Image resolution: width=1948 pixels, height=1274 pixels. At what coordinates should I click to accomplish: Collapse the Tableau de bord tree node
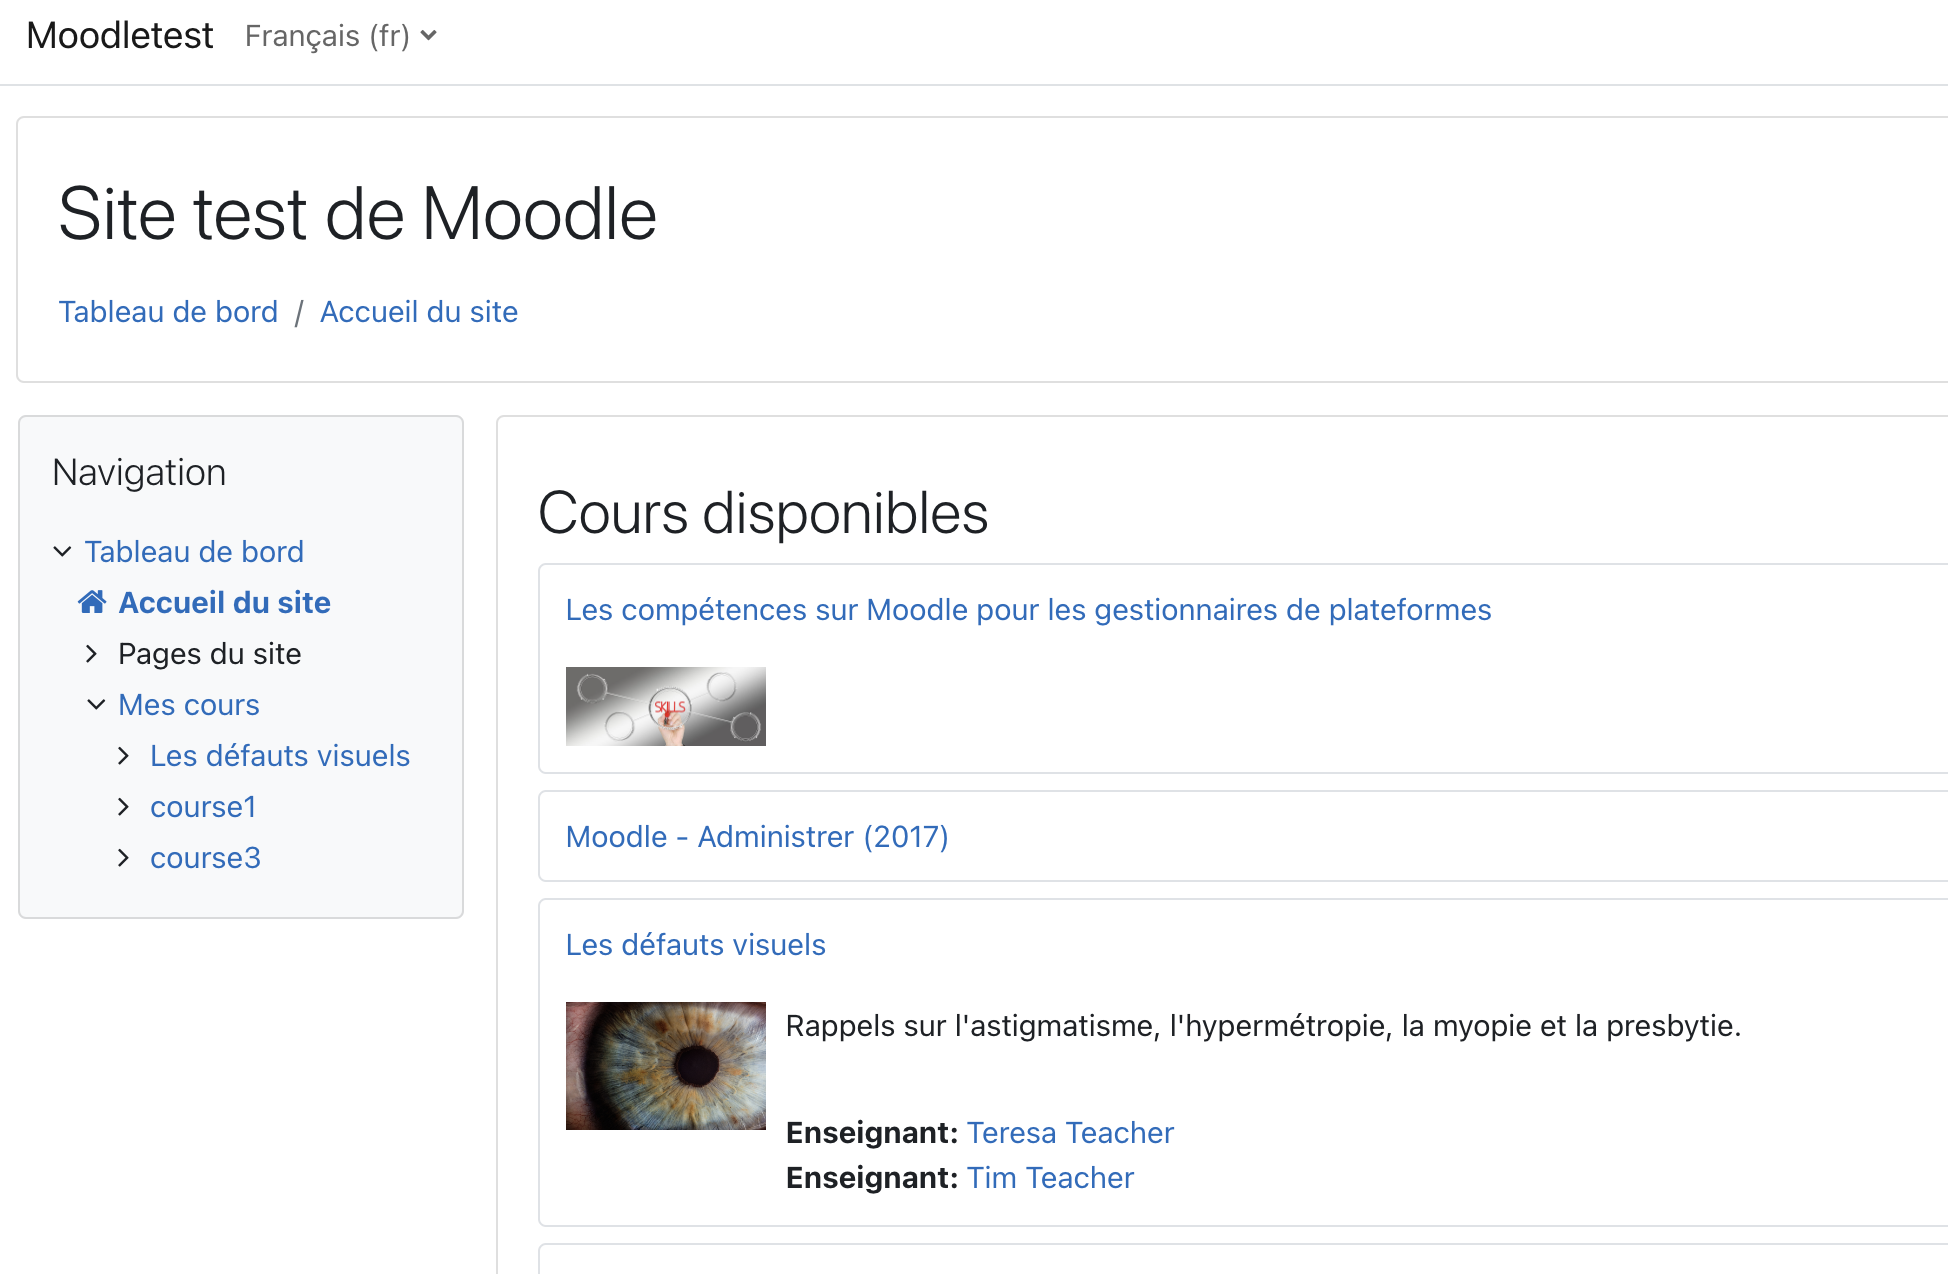(62, 551)
